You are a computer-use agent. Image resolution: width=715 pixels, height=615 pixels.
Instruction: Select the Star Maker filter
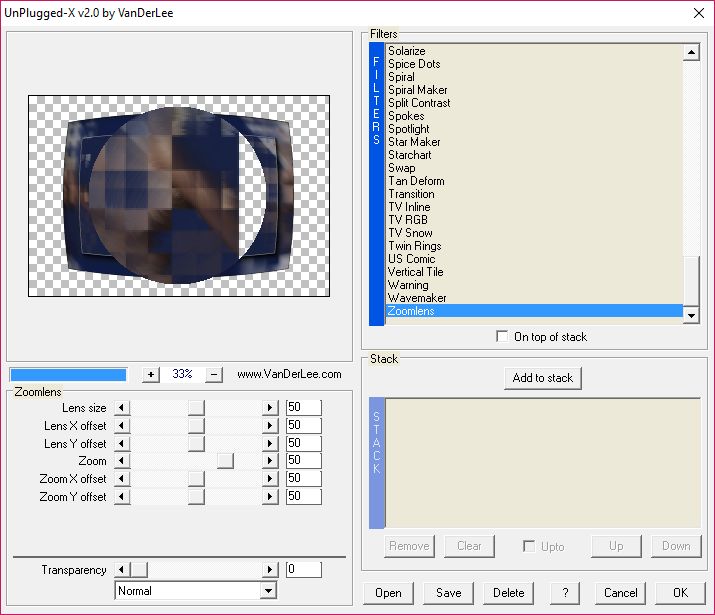coord(414,142)
